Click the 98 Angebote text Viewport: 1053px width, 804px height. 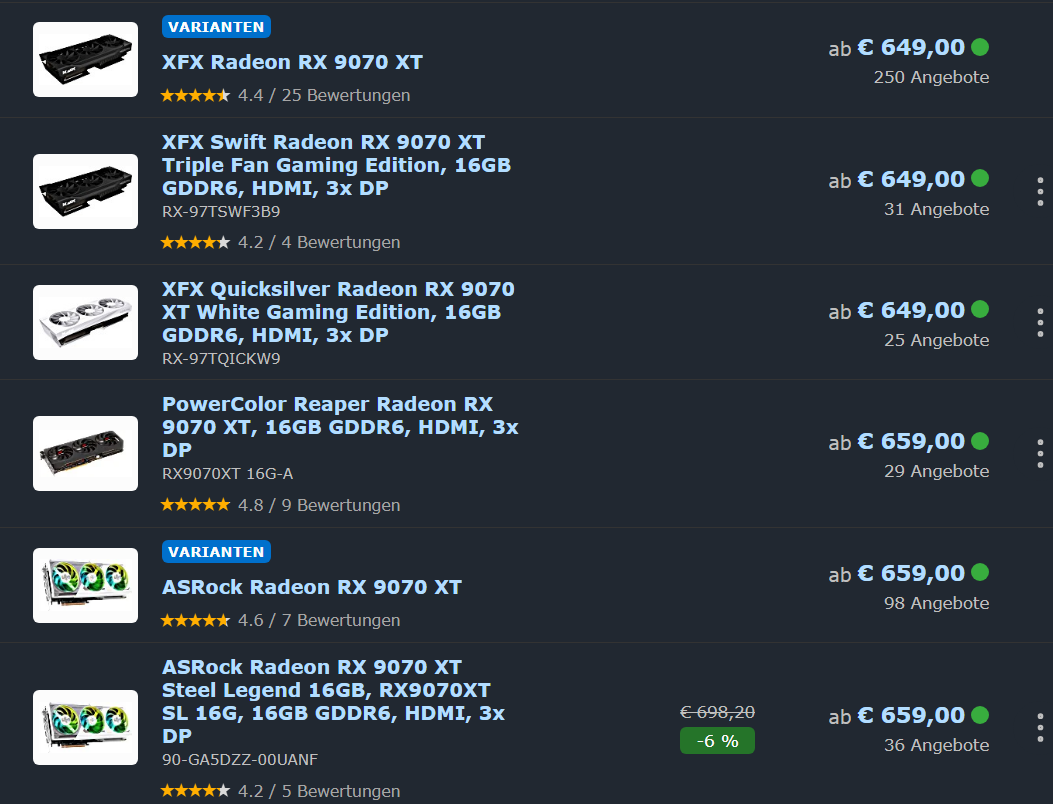tap(937, 603)
